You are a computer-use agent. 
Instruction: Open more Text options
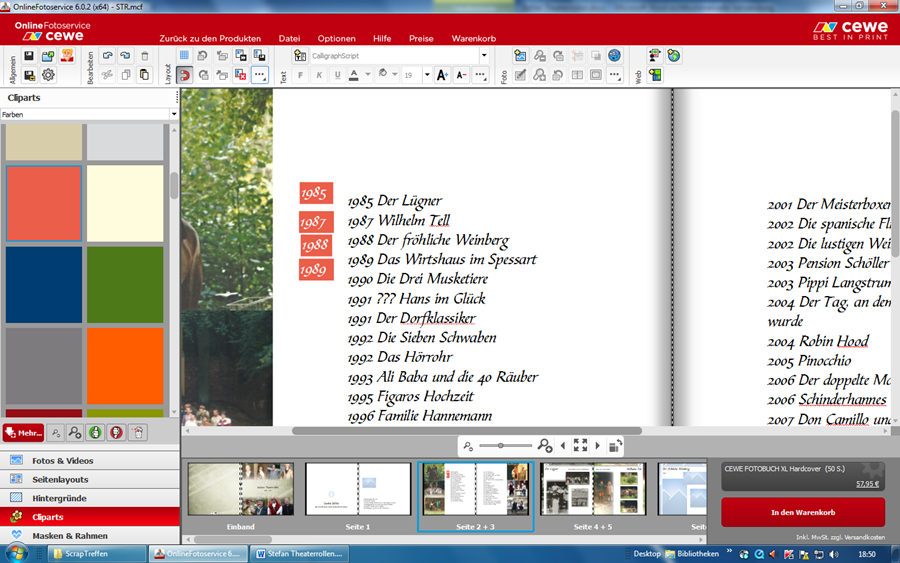pos(480,75)
